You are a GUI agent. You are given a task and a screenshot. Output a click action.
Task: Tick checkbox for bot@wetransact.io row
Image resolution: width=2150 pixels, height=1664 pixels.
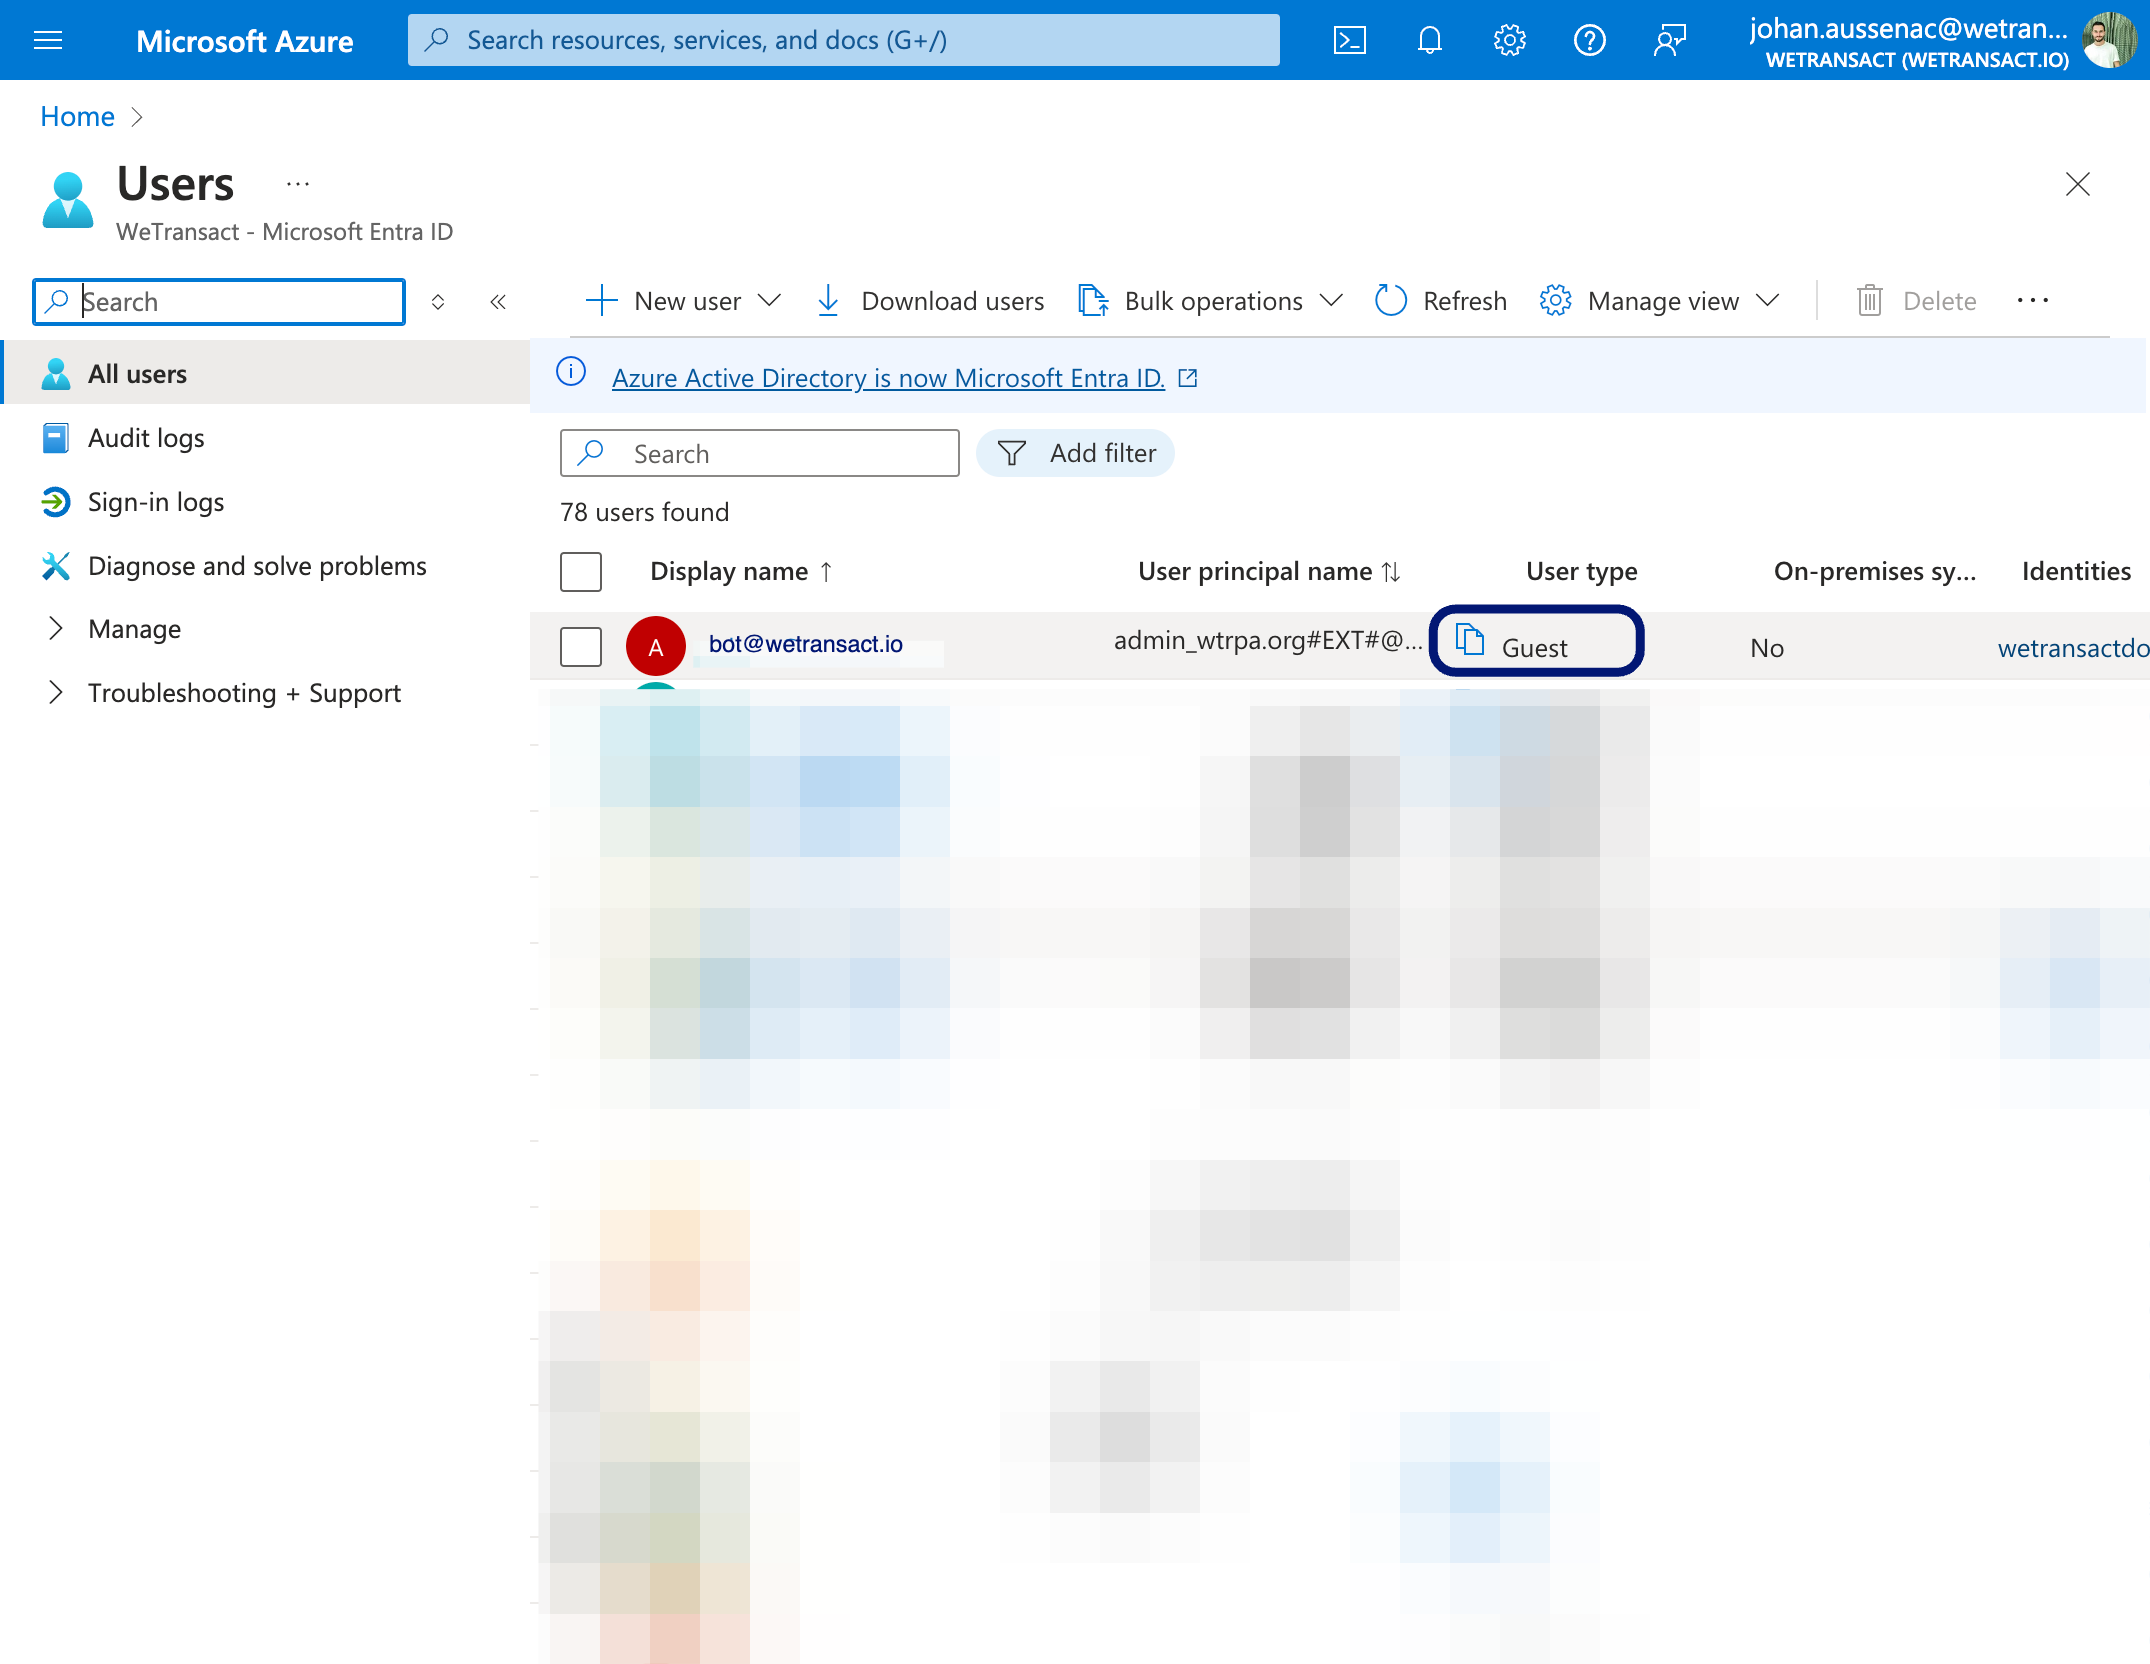tap(581, 647)
